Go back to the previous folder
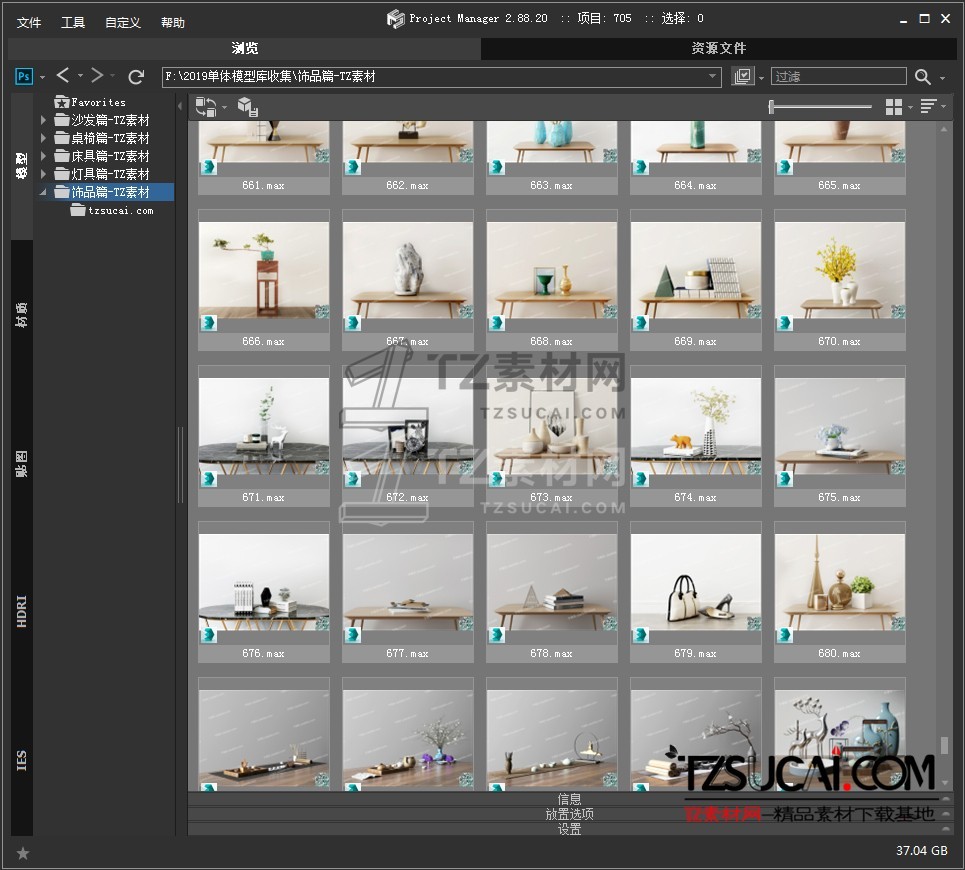 63,76
